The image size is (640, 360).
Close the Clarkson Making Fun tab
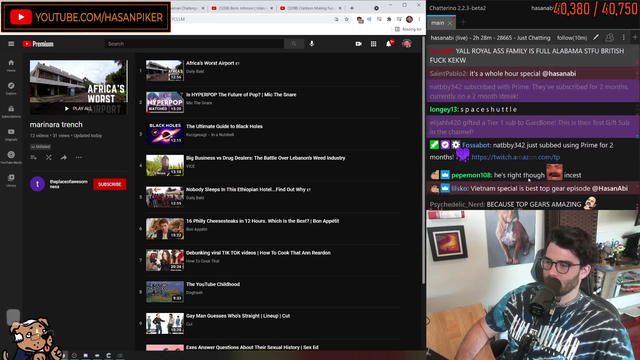[340, 8]
